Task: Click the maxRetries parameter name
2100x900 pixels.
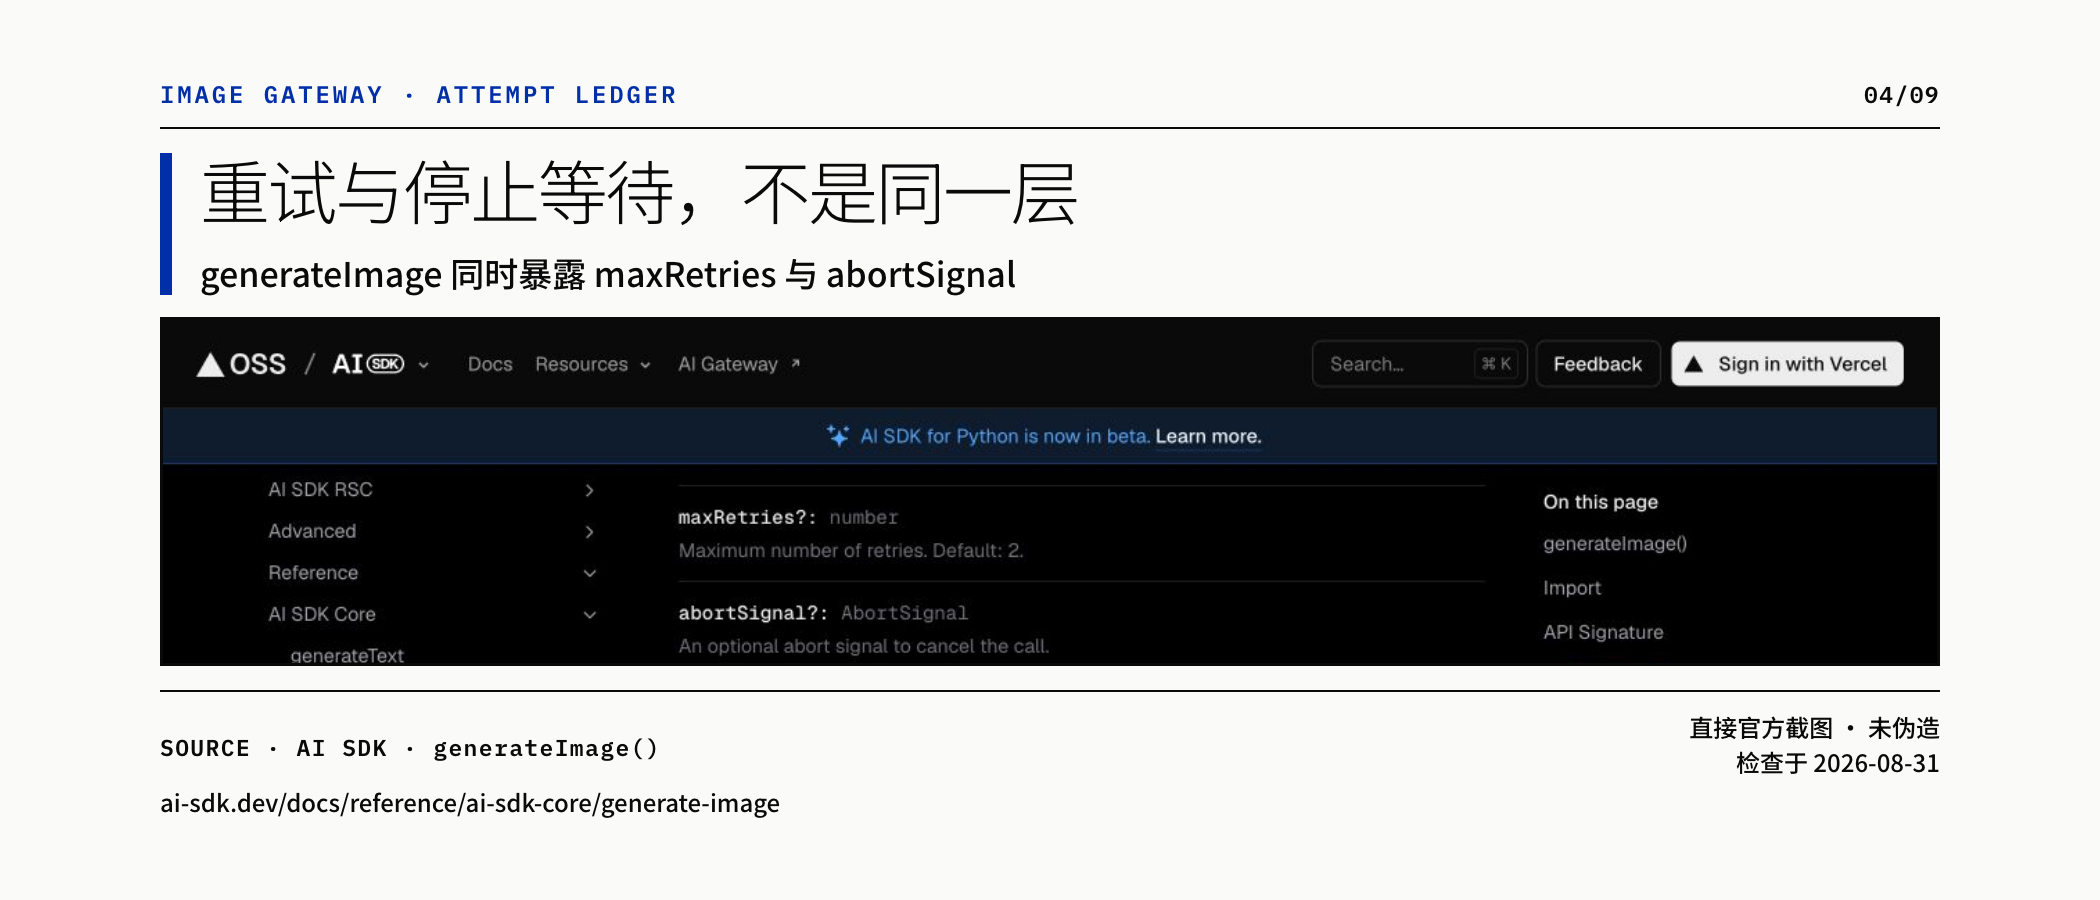Action: (747, 517)
